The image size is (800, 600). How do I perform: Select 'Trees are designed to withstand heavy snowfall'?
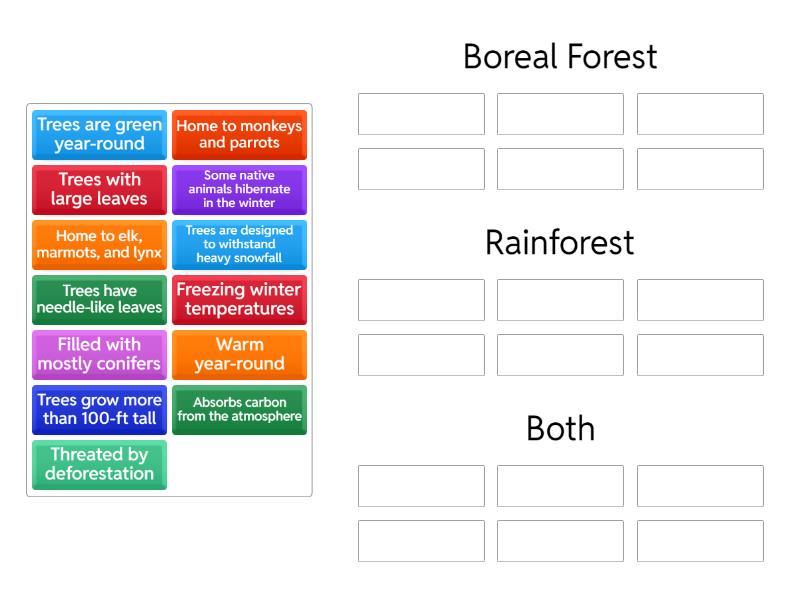tap(239, 245)
